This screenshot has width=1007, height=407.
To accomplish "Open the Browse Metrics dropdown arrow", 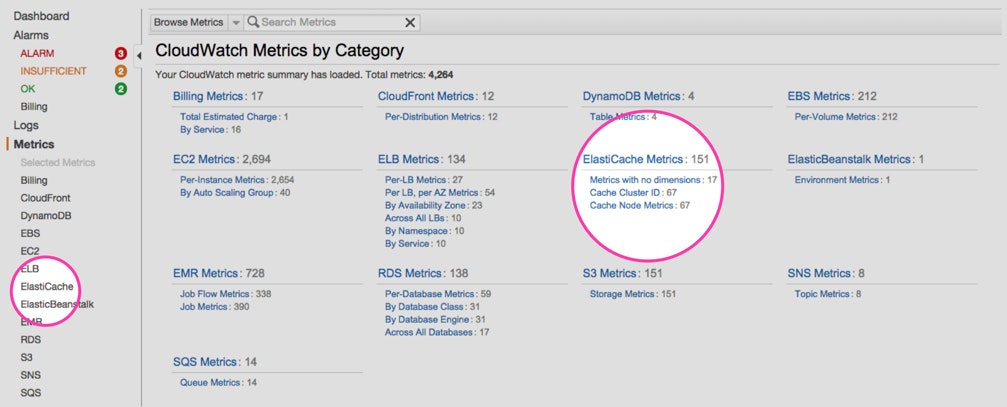I will pos(235,22).
